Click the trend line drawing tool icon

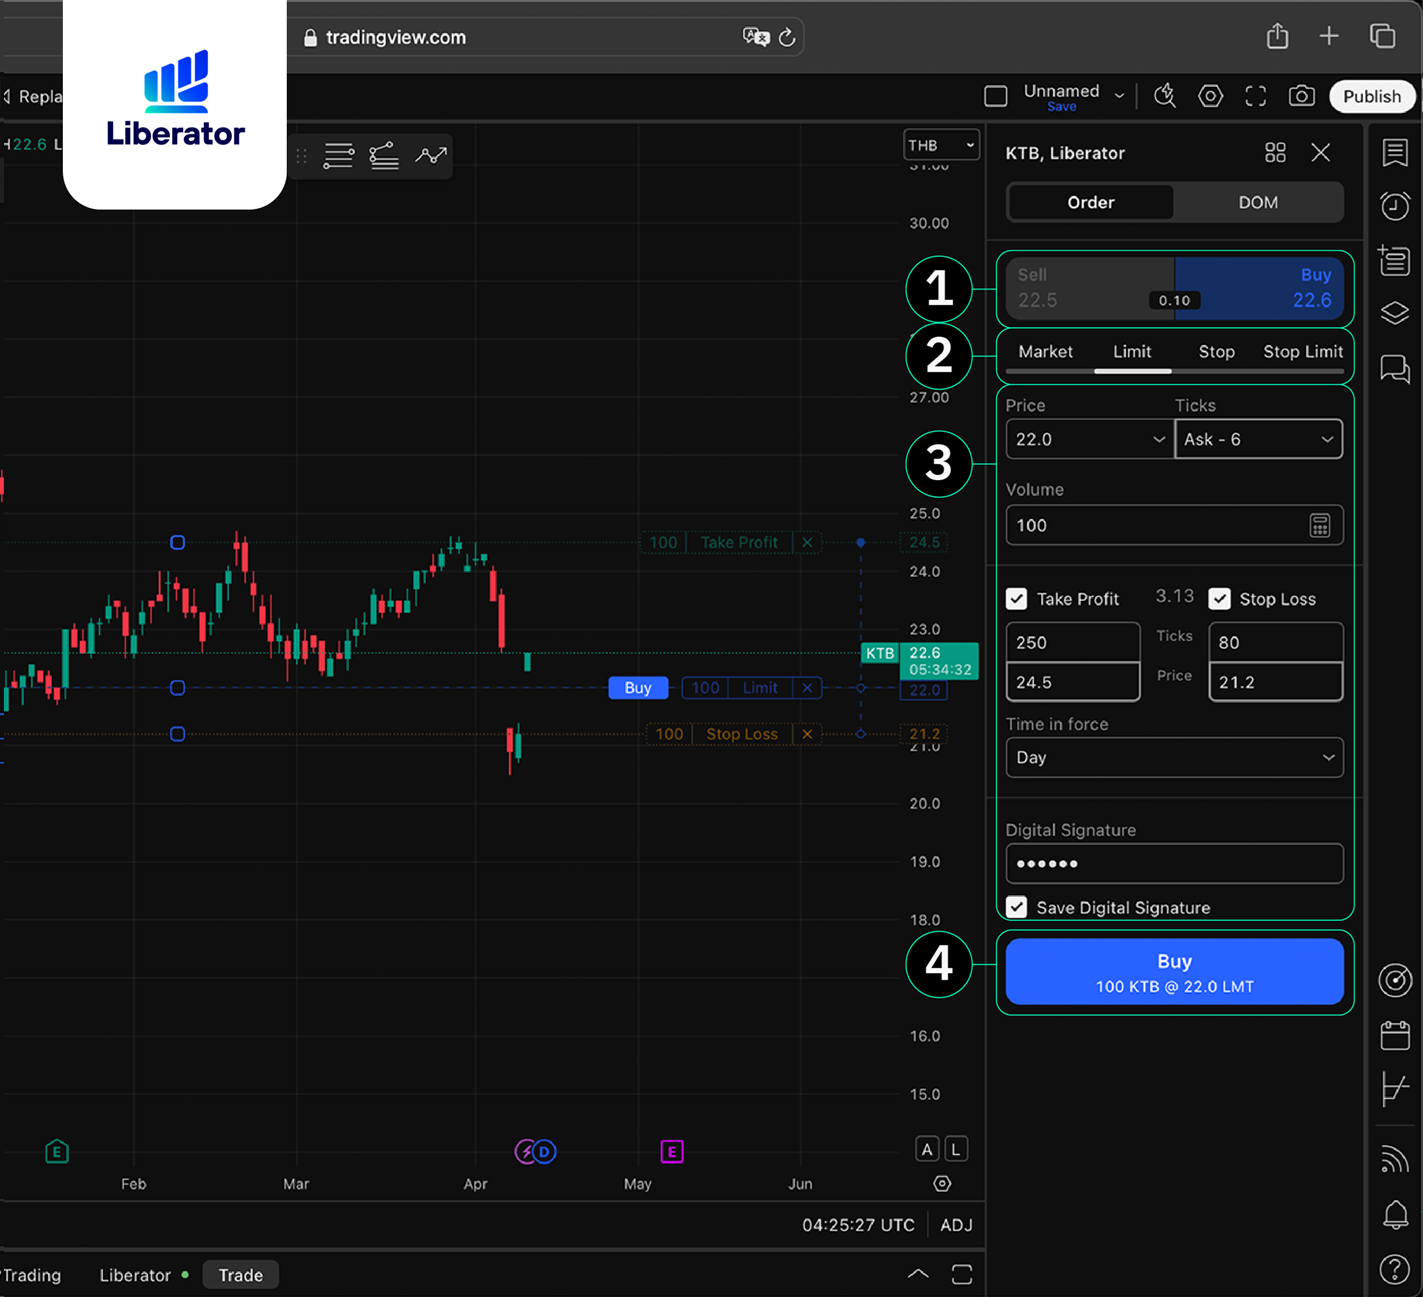(384, 155)
